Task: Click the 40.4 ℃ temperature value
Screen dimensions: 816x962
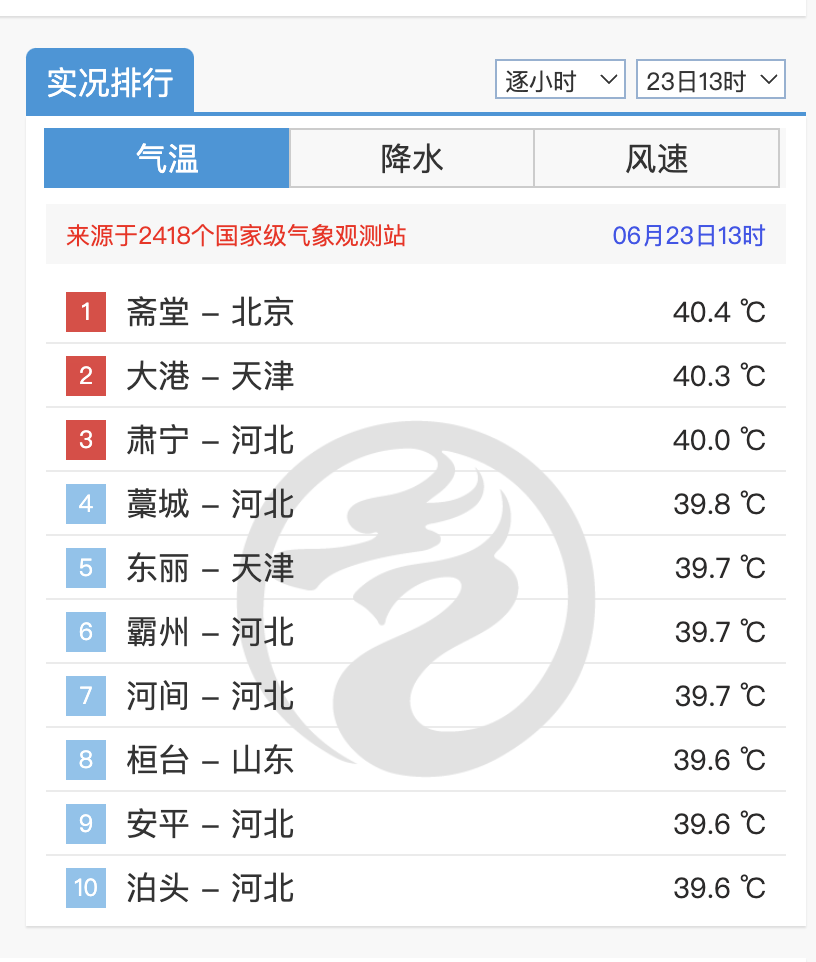Action: pos(717,312)
